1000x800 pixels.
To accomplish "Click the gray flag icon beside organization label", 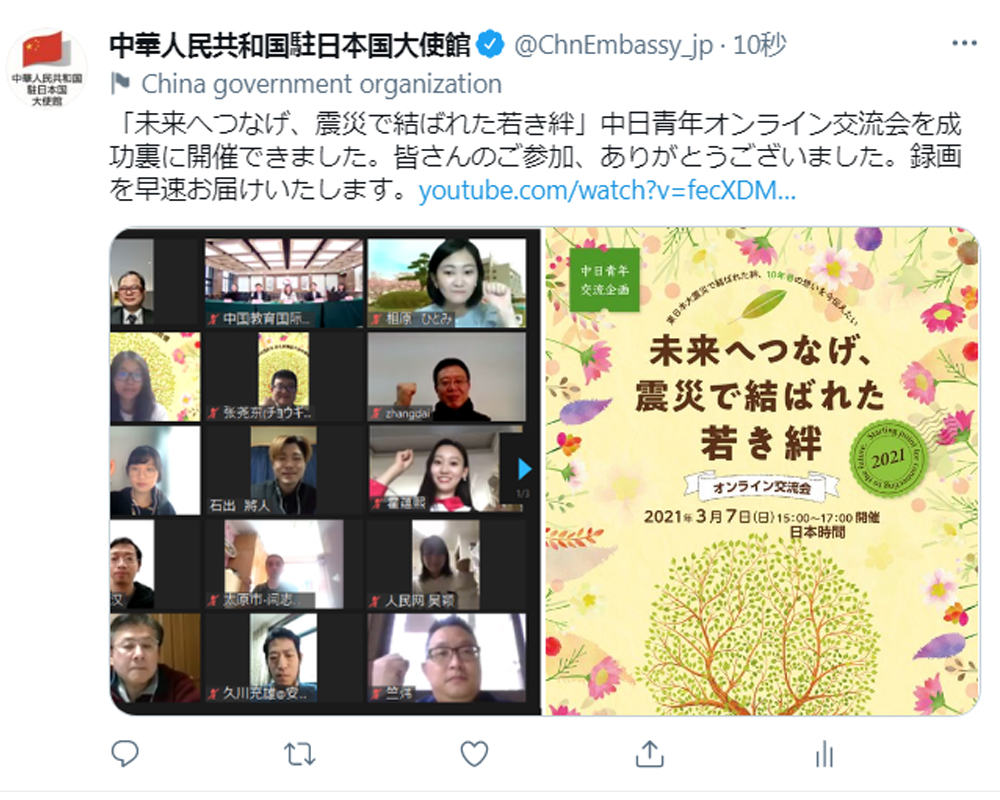I will [121, 83].
